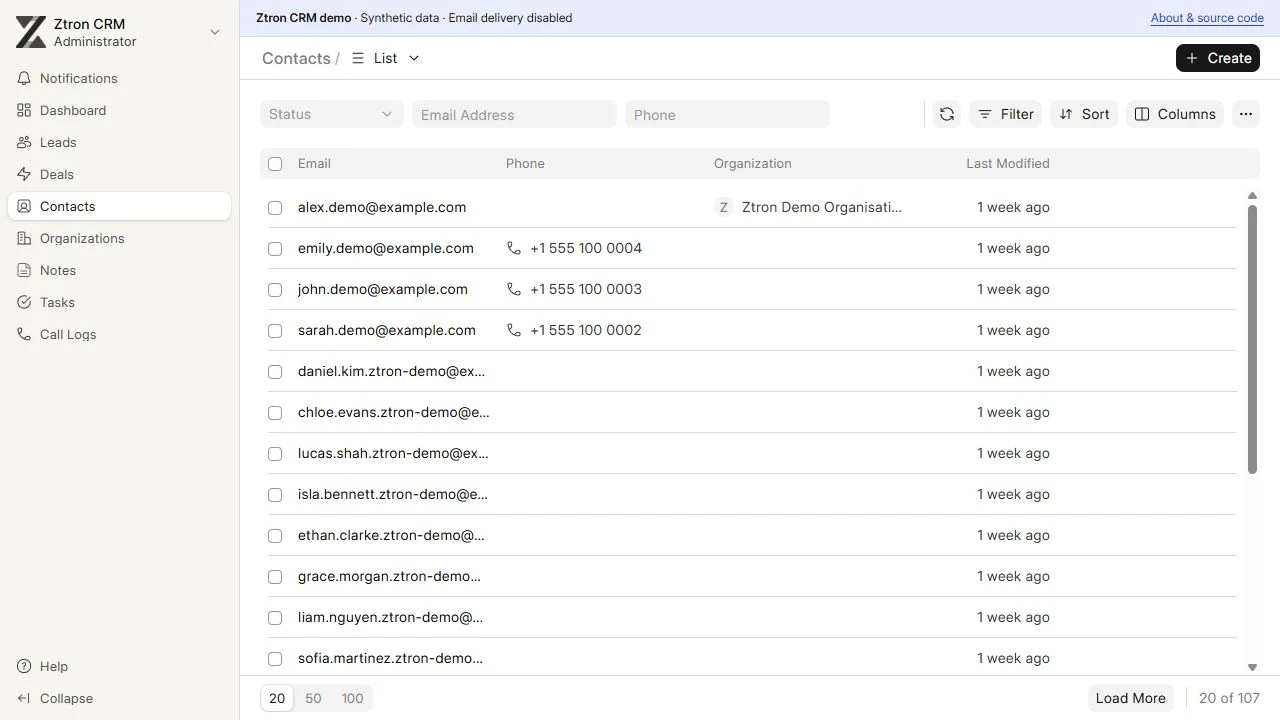Refresh the contacts list
Screen dimensions: 1280x720
tap(947, 114)
